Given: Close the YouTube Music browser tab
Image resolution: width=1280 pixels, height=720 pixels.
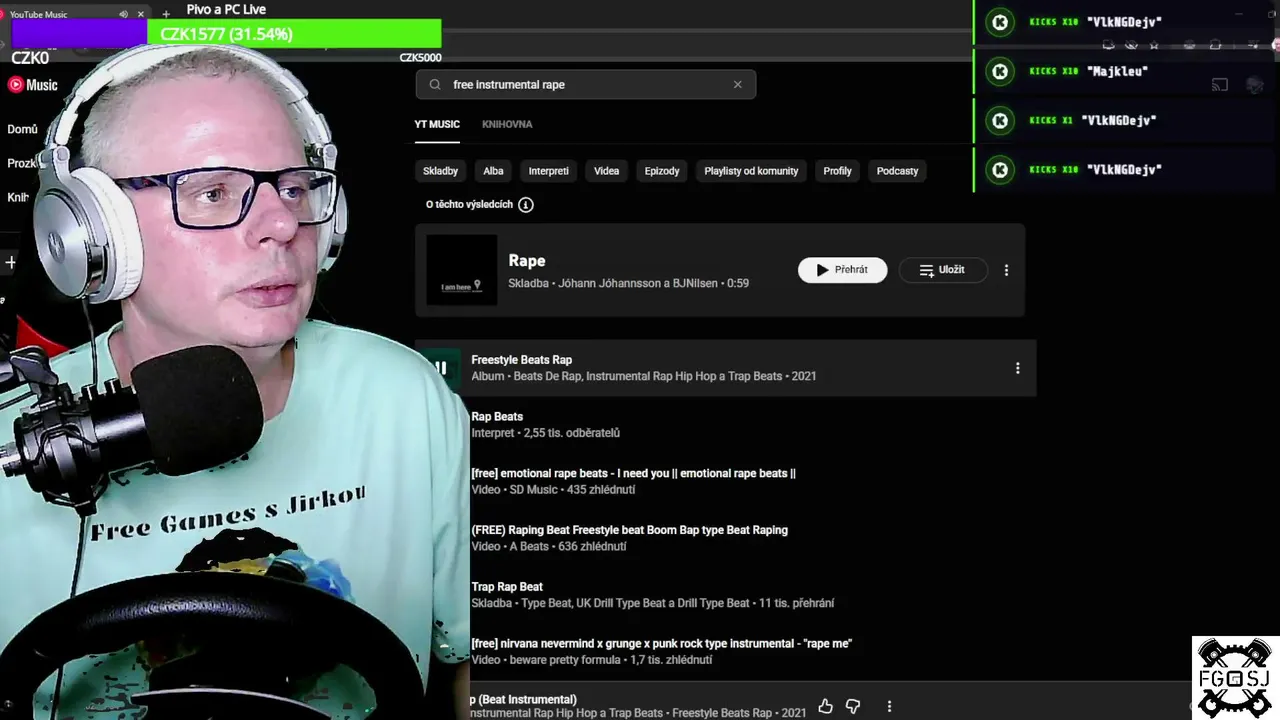Looking at the screenshot, I should click(x=140, y=14).
